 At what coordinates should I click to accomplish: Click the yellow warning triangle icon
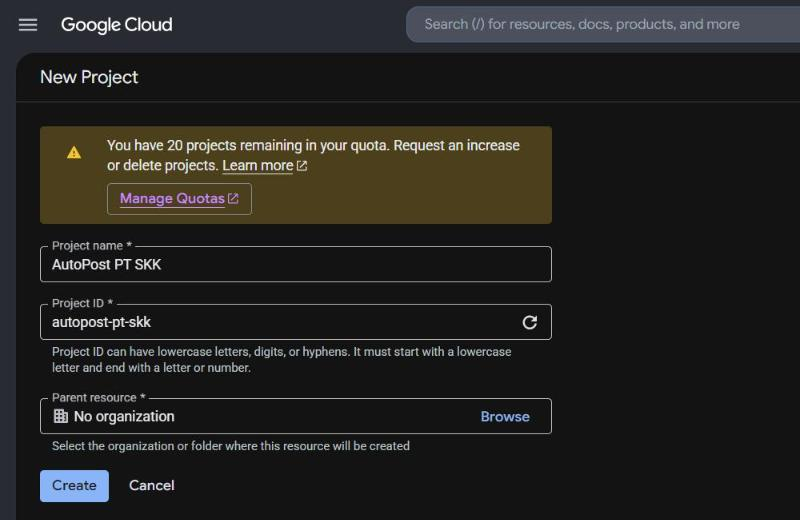tap(74, 153)
